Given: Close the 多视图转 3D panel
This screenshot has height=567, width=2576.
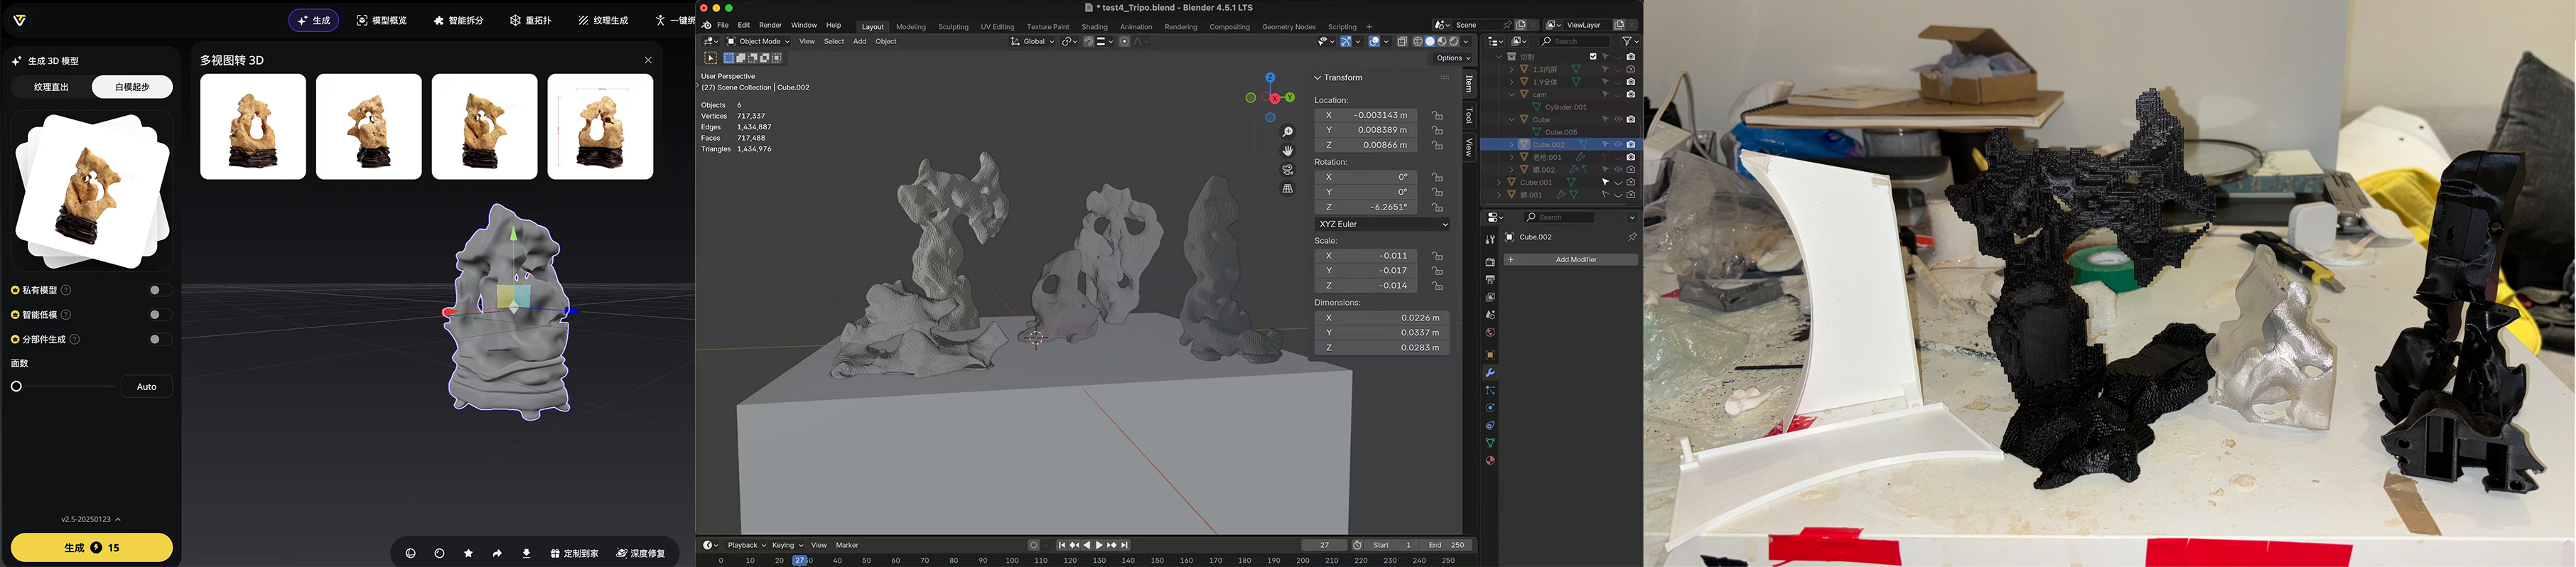Looking at the screenshot, I should (648, 60).
